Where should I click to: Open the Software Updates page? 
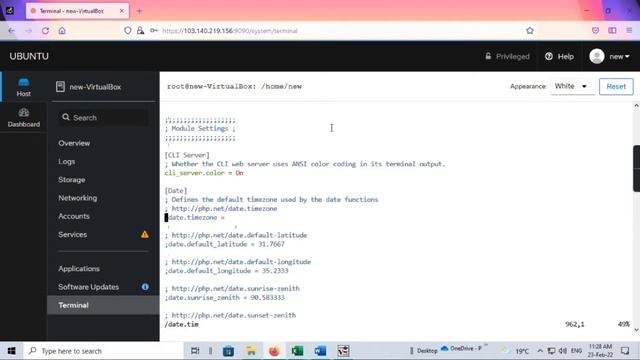(89, 287)
